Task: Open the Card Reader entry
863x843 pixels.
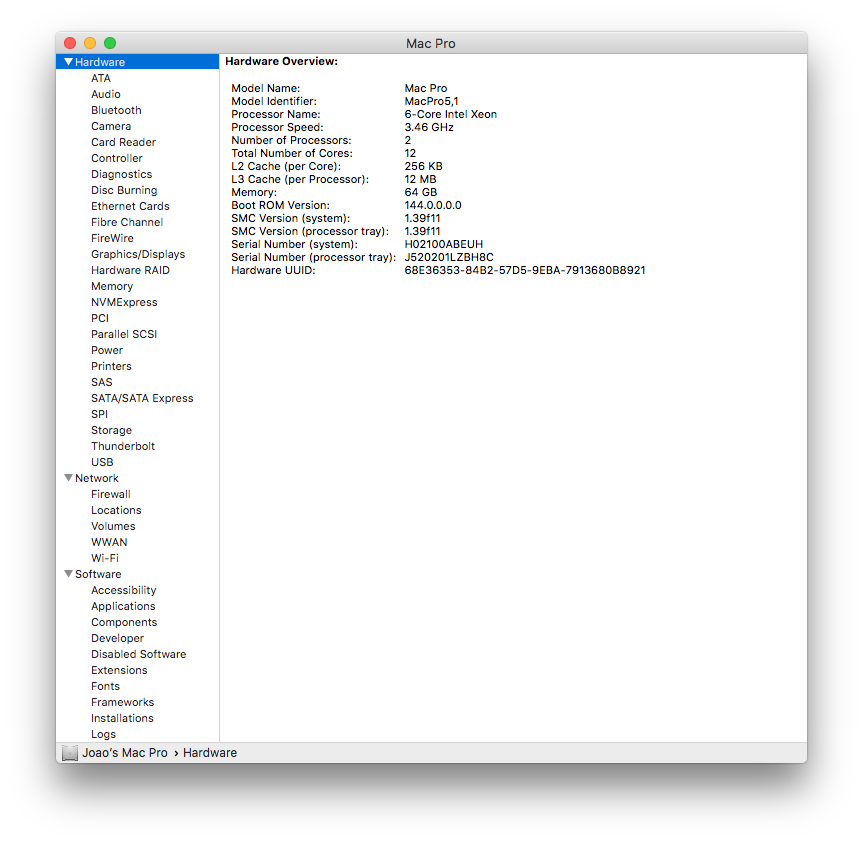Action: (x=123, y=142)
